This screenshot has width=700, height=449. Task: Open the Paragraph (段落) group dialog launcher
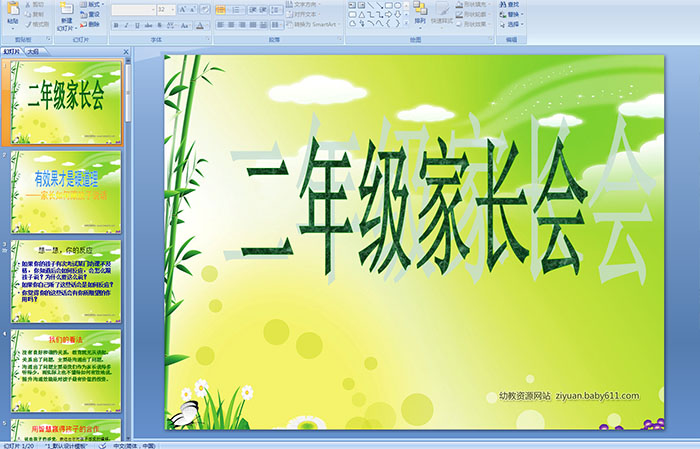pyautogui.click(x=340, y=39)
